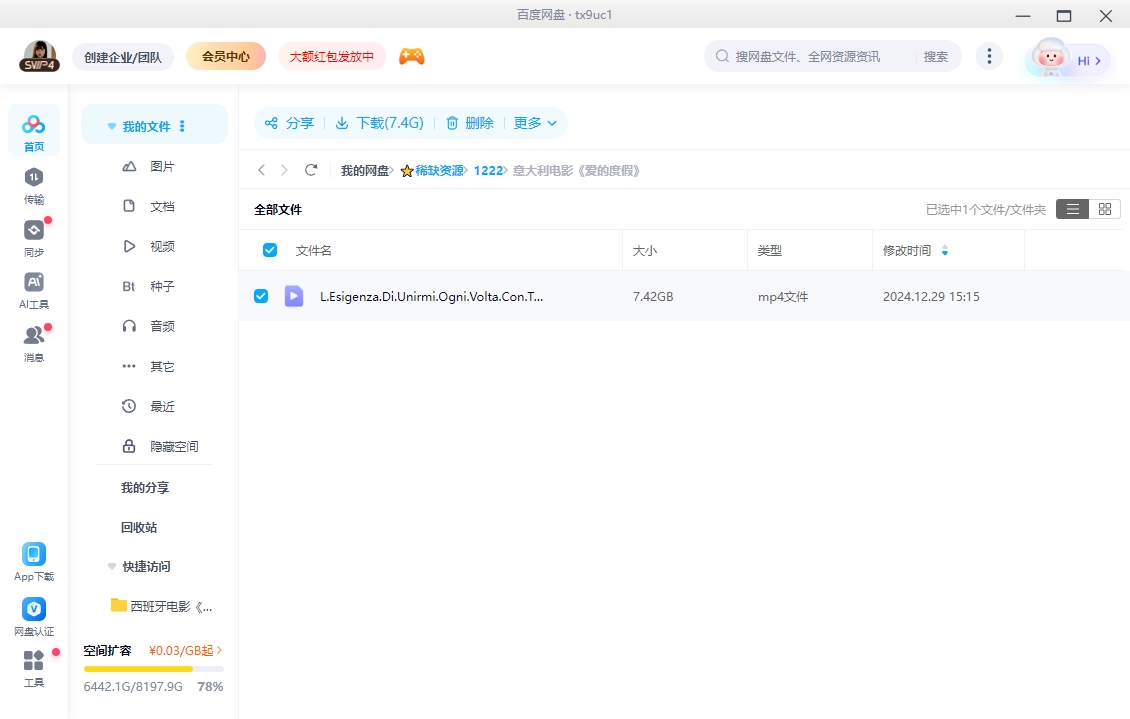Switch to grid view layout
The image size is (1130, 719).
point(1105,209)
